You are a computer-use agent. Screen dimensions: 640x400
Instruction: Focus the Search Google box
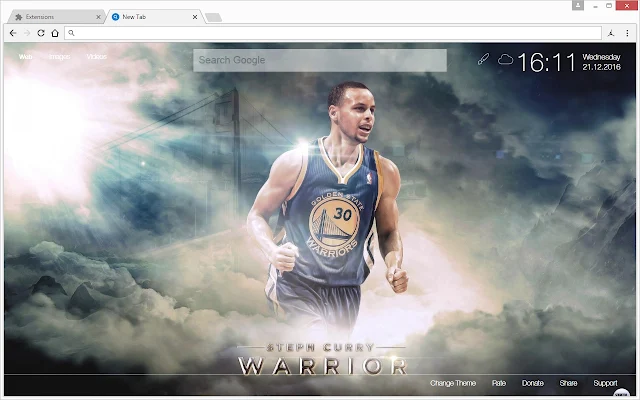pyautogui.click(x=320, y=60)
